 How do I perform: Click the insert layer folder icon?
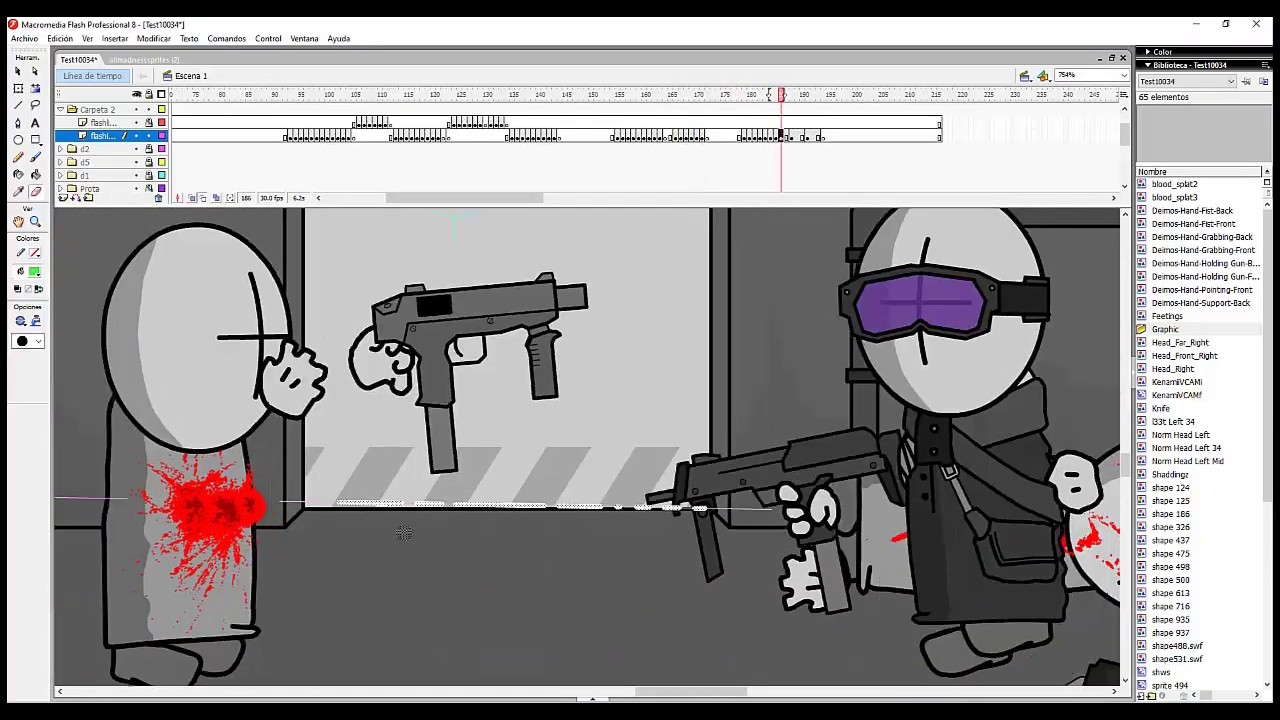point(88,198)
